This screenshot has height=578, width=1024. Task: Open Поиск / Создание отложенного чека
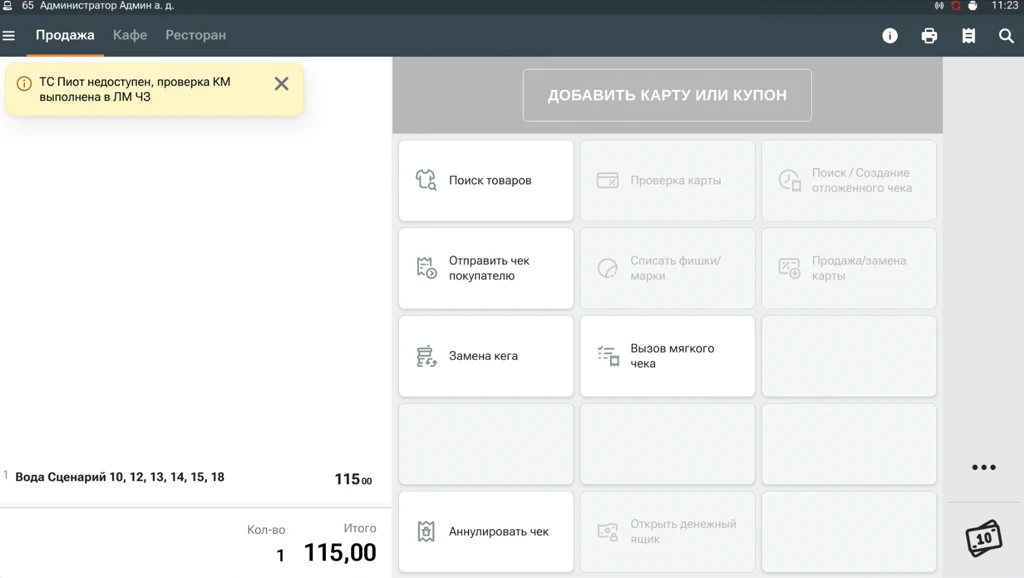(x=848, y=180)
